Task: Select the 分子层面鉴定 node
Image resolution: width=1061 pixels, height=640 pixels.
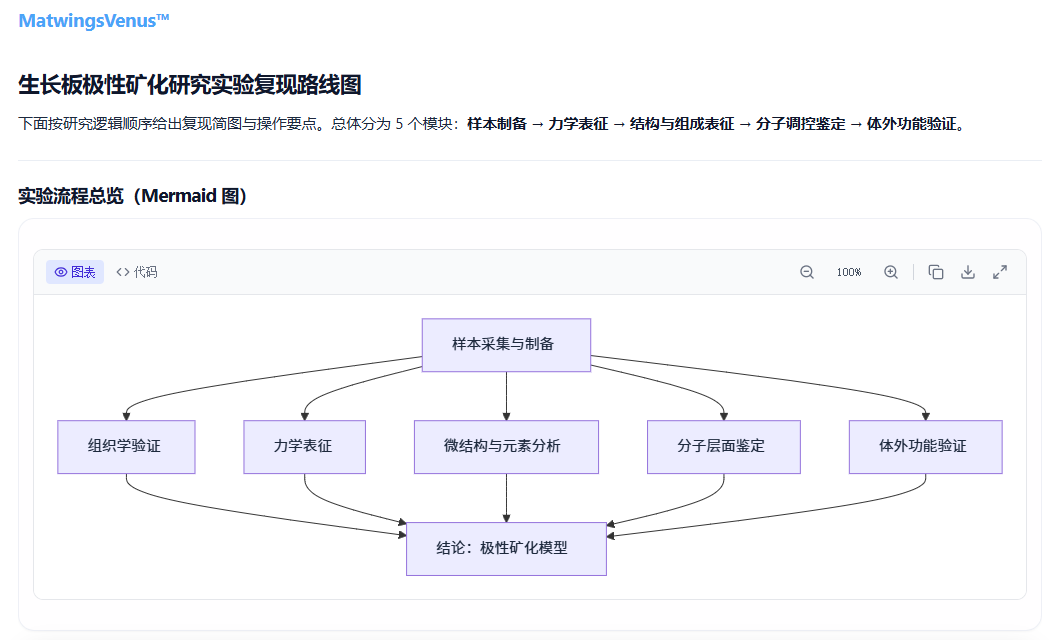Action: click(x=724, y=447)
